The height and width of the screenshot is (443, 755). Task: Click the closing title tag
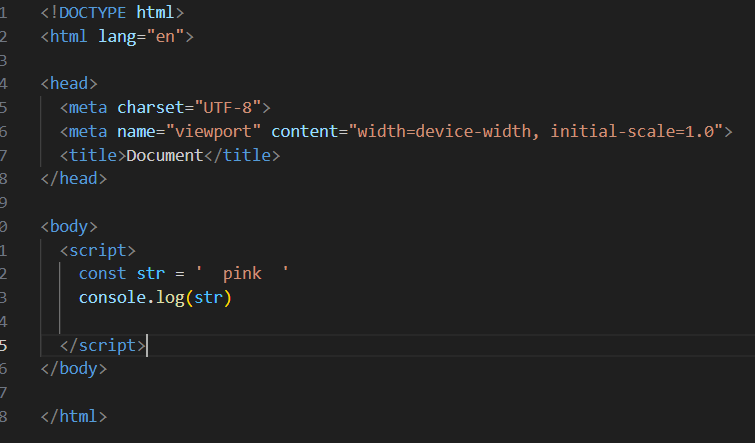pyautogui.click(x=242, y=156)
